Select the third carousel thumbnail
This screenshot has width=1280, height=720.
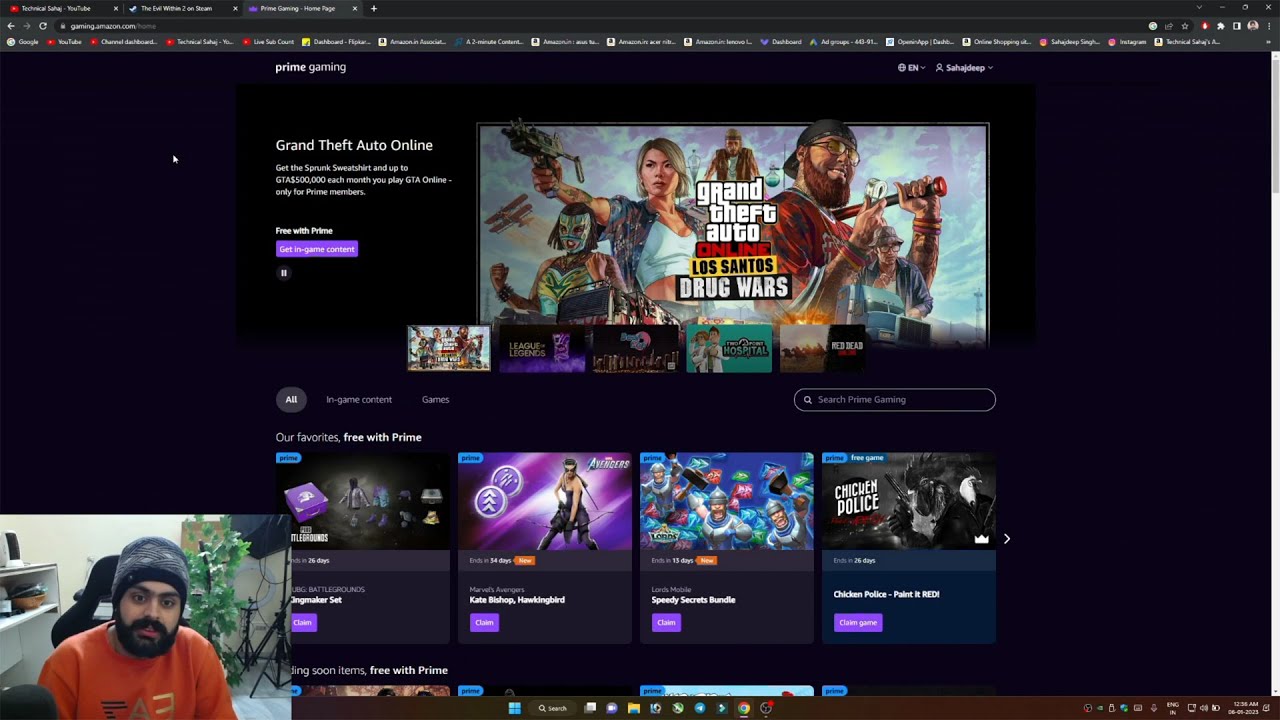(636, 349)
